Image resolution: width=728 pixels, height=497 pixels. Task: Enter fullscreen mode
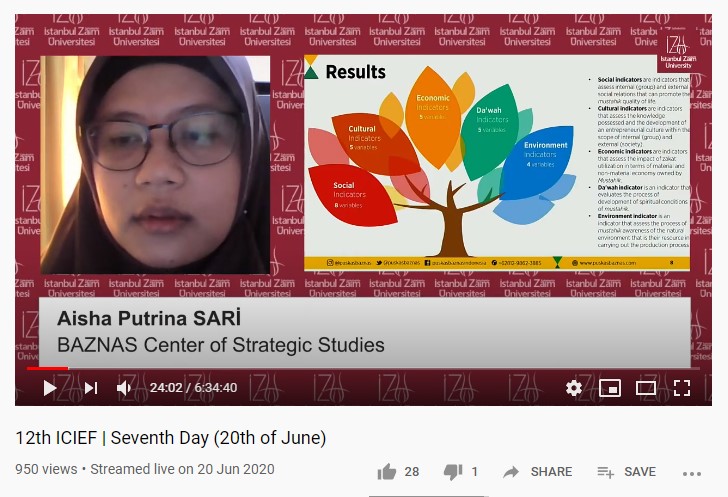point(682,388)
